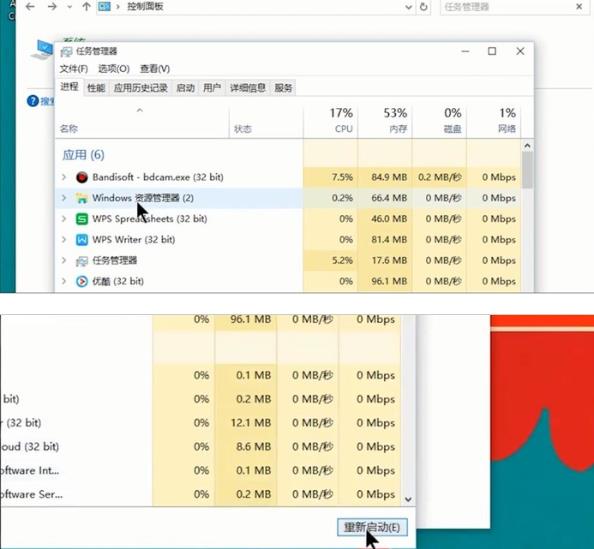Click the Explorer up-arrow navigation icon
Viewport: 594px width, 549px height.
coord(86,6)
